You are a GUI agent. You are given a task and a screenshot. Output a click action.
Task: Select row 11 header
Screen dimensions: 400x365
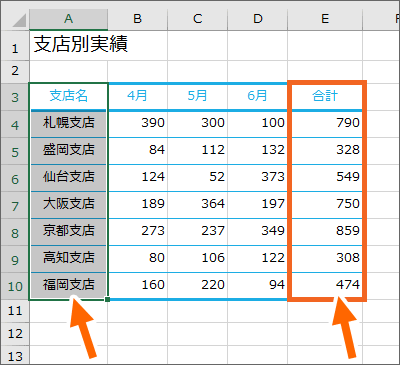point(15,311)
